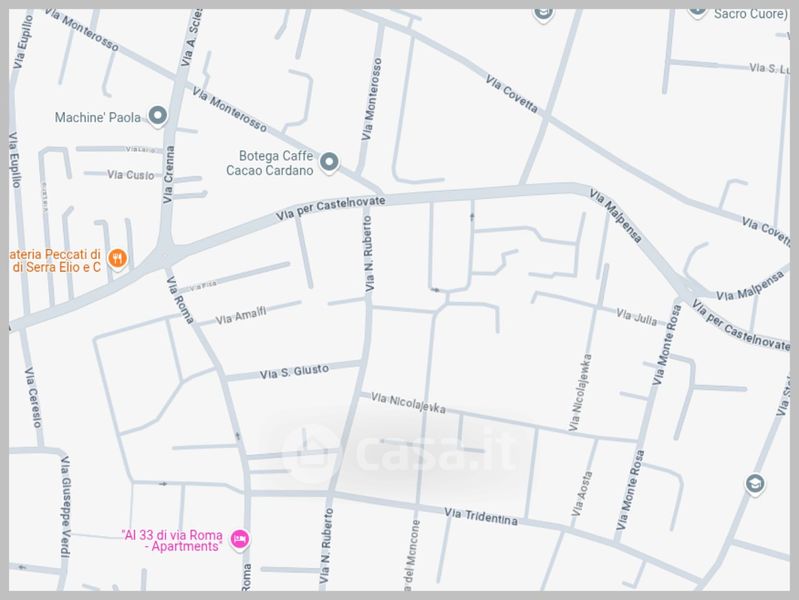Click the Machine' Paola location pin
The image size is (799, 600).
point(157,116)
